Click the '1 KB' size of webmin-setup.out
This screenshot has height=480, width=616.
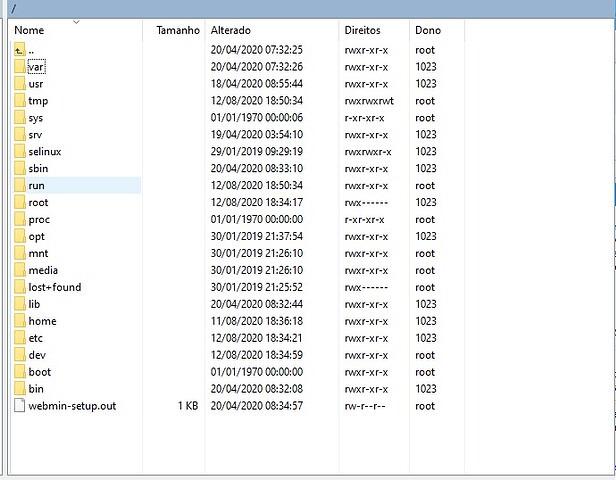188,406
